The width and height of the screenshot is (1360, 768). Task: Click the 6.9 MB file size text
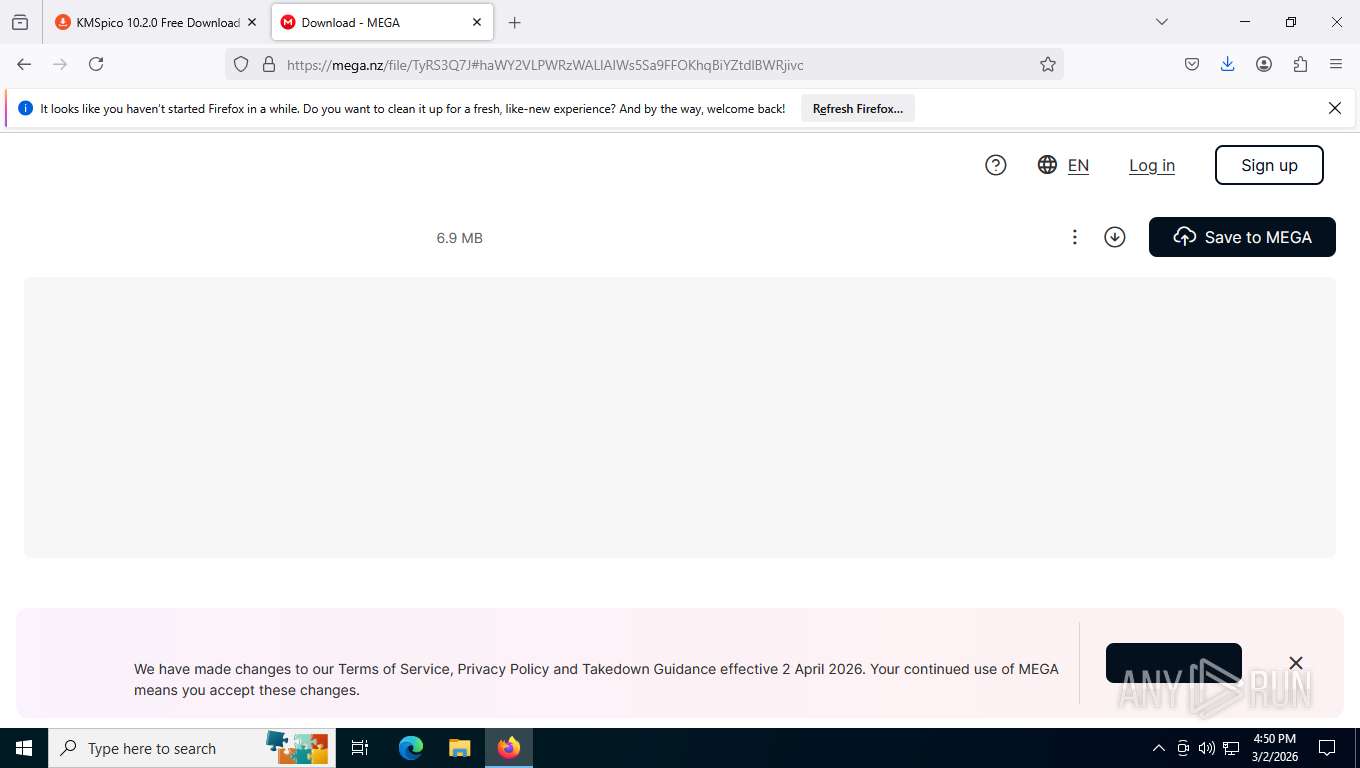click(460, 238)
